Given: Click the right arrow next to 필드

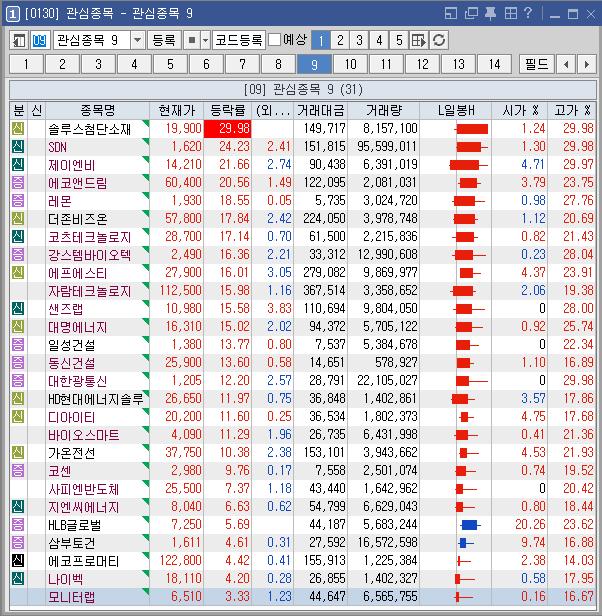Looking at the screenshot, I should point(587,64).
